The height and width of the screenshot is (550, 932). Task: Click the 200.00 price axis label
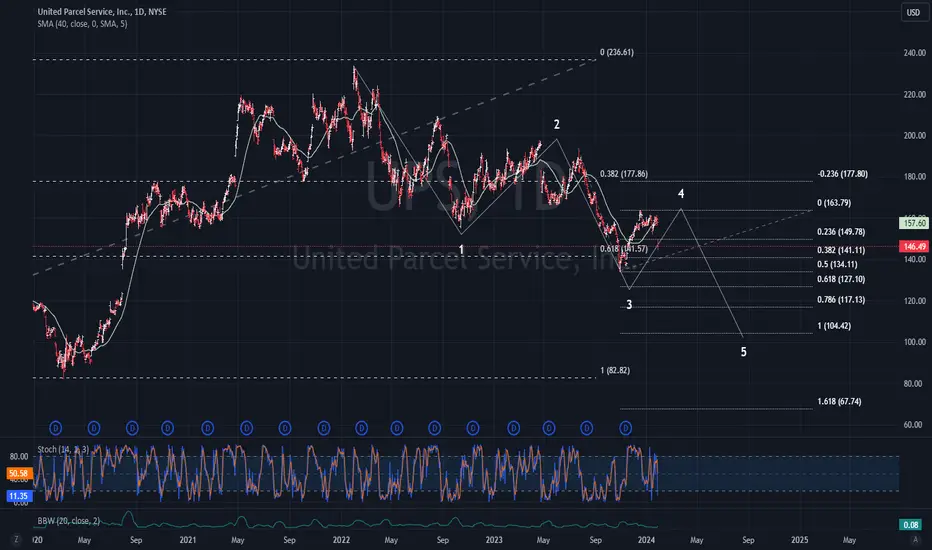914,136
